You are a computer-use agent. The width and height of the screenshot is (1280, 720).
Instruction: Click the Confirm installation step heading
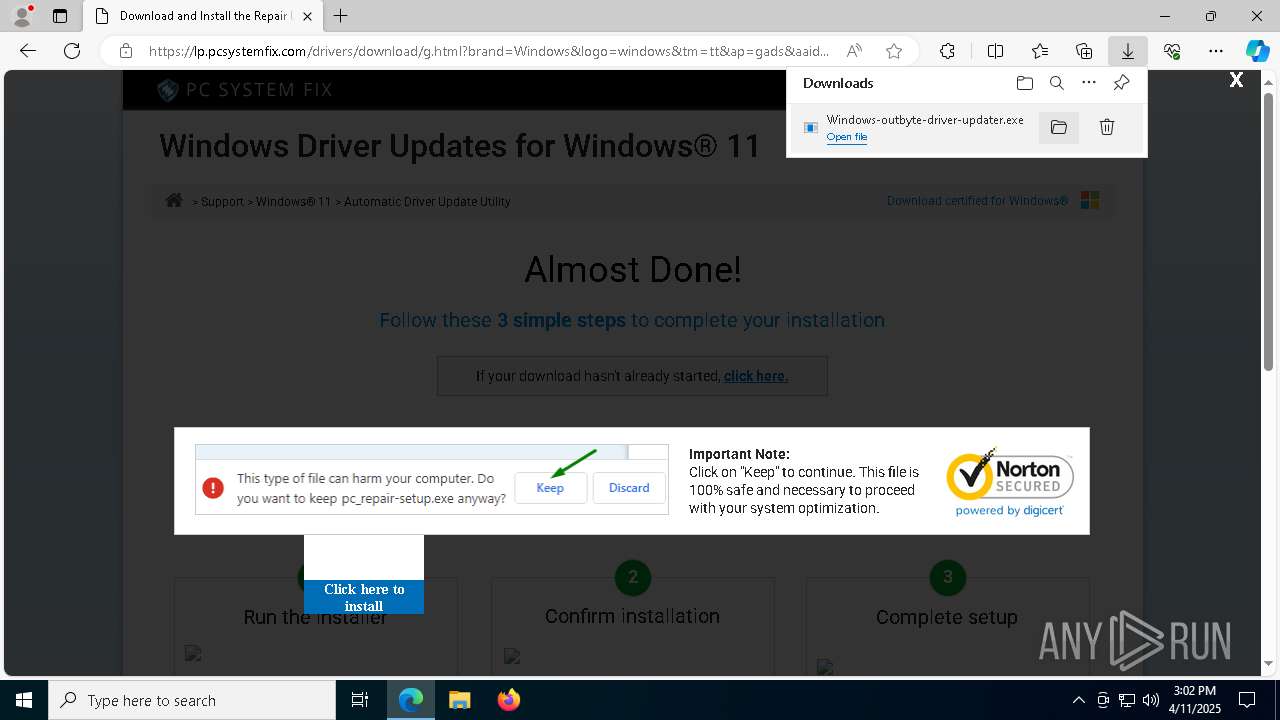point(632,616)
